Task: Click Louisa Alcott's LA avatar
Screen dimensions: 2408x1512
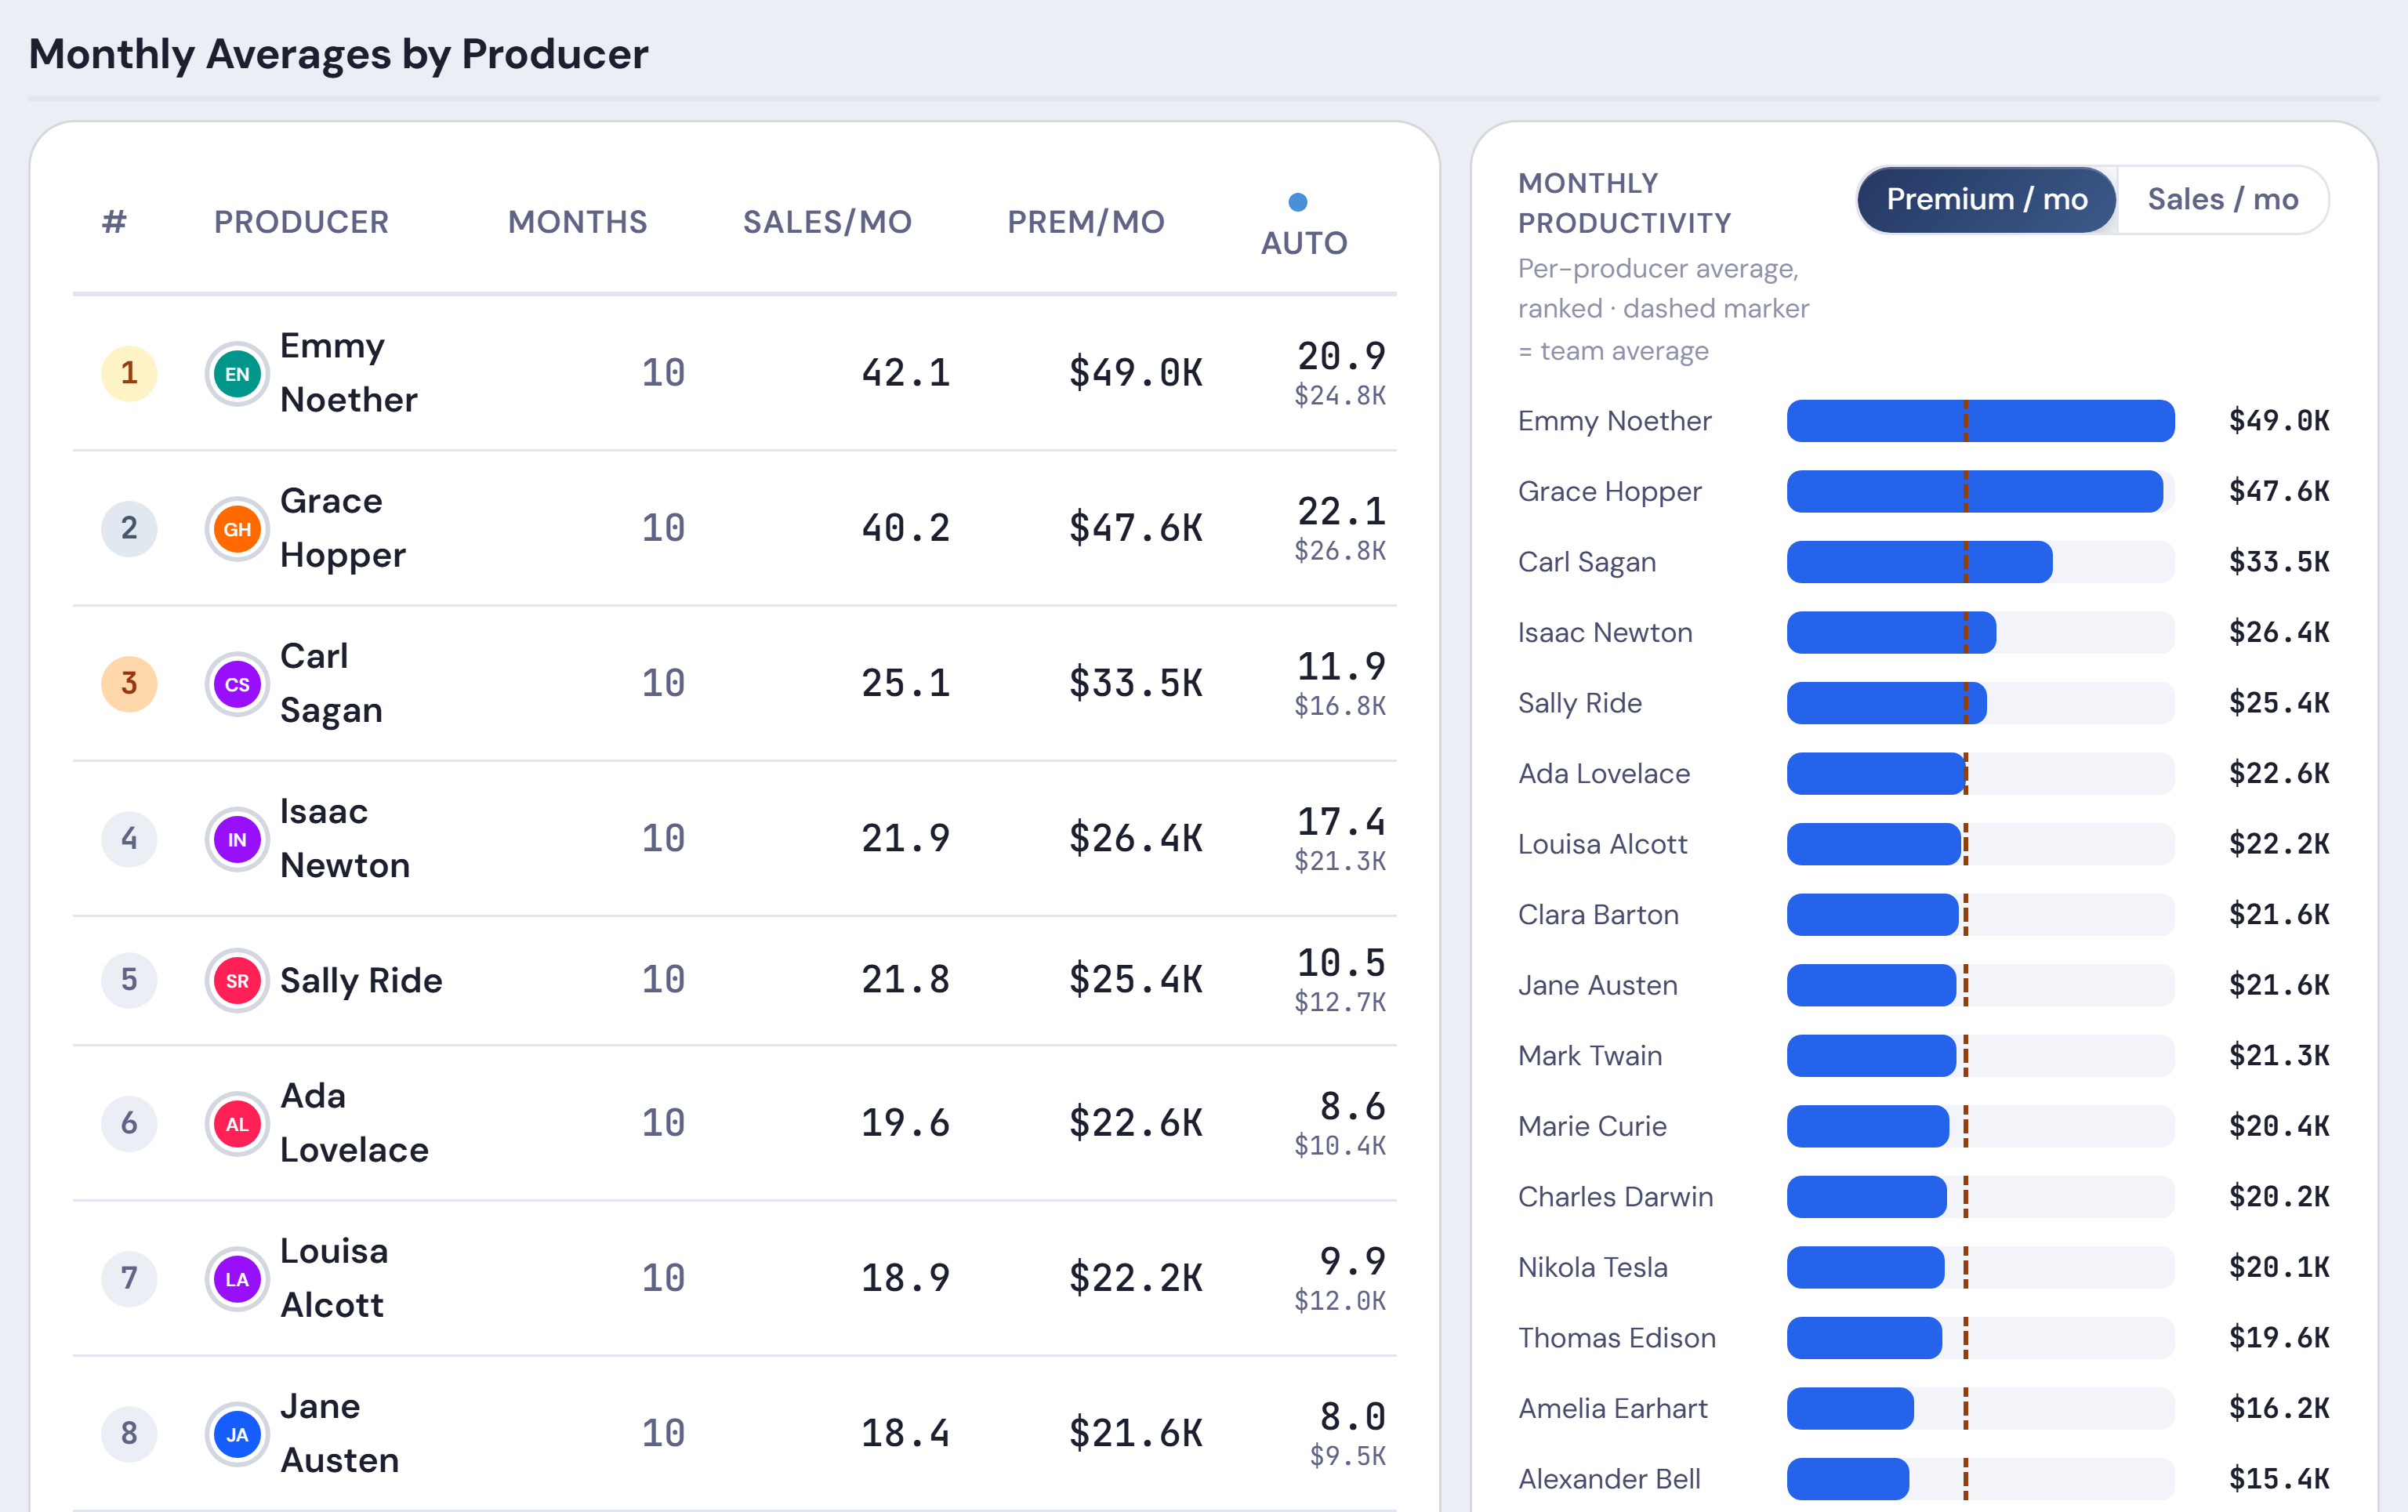Action: [x=237, y=1279]
